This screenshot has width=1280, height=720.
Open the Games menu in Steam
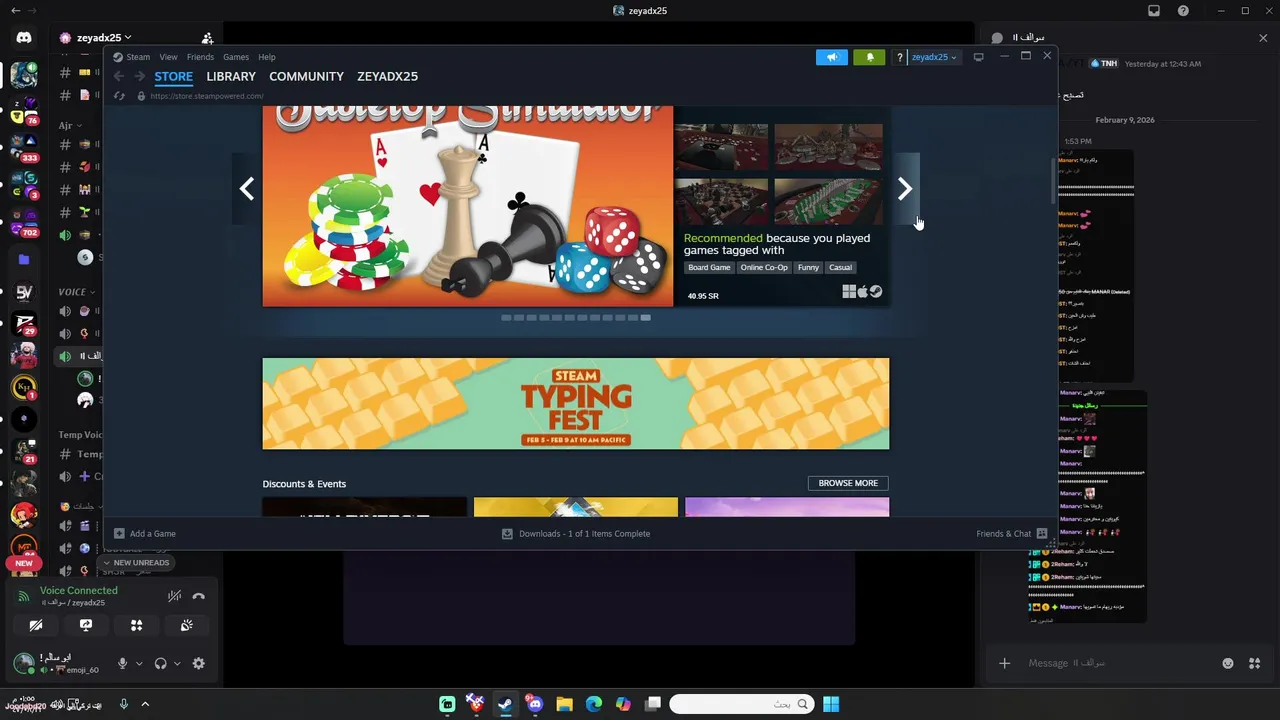coord(236,57)
